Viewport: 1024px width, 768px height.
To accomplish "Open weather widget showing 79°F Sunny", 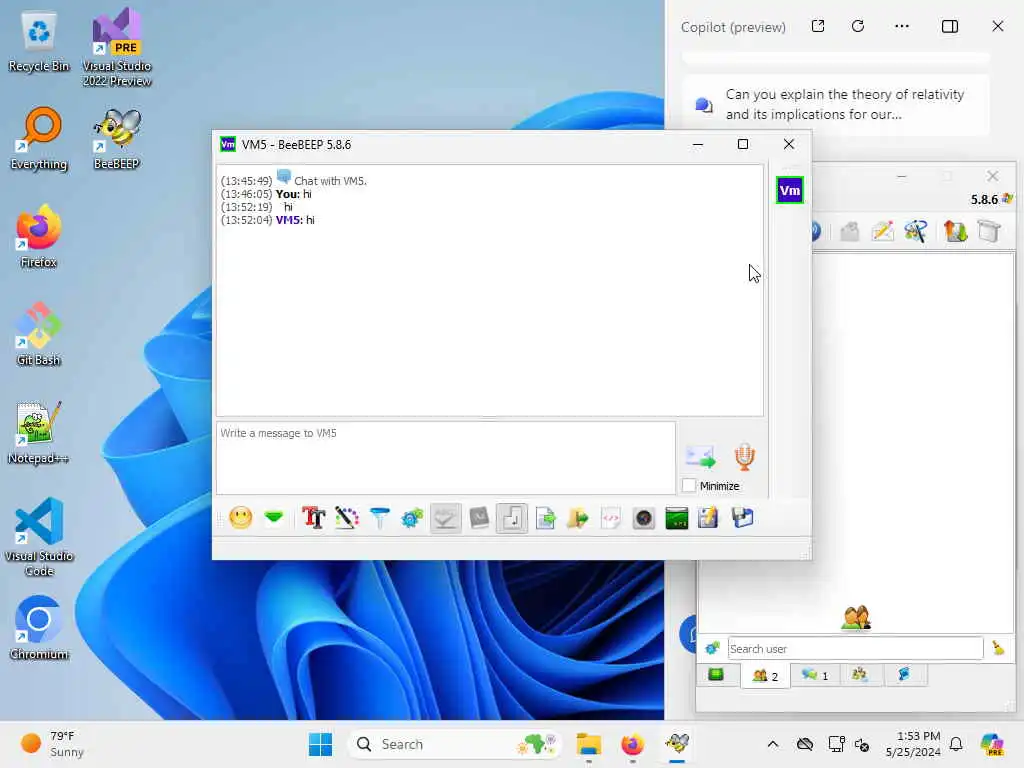I will pyautogui.click(x=54, y=744).
